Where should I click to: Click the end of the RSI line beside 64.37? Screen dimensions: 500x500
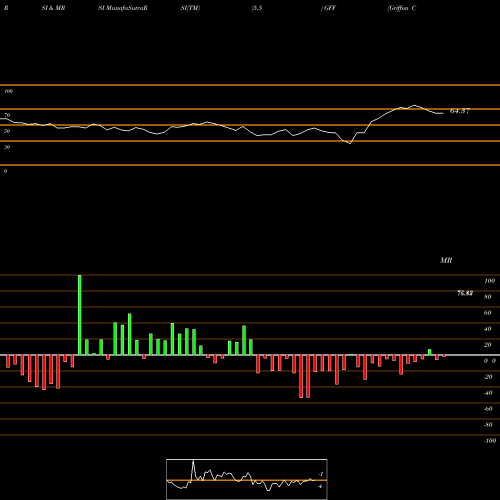(x=443, y=114)
